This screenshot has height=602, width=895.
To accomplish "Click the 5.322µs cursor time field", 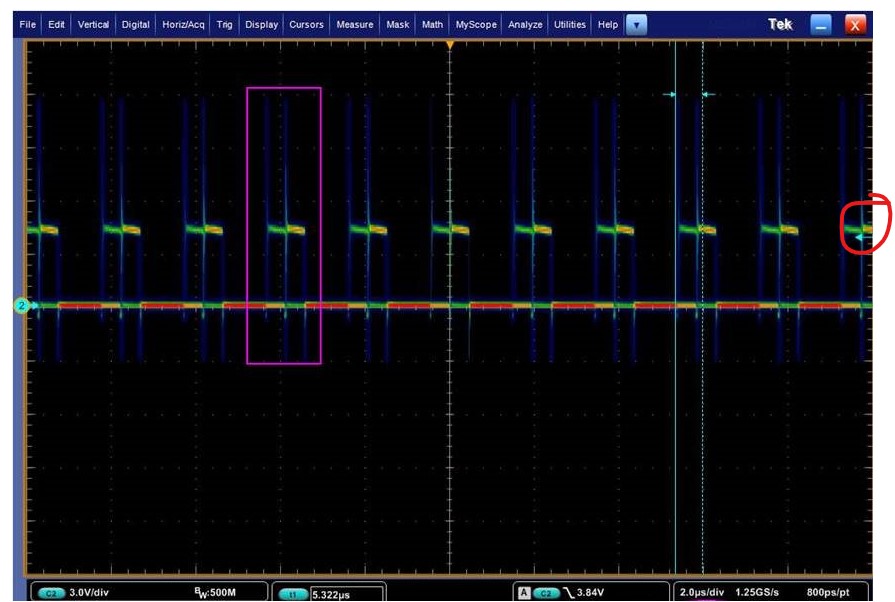I will coord(347,594).
